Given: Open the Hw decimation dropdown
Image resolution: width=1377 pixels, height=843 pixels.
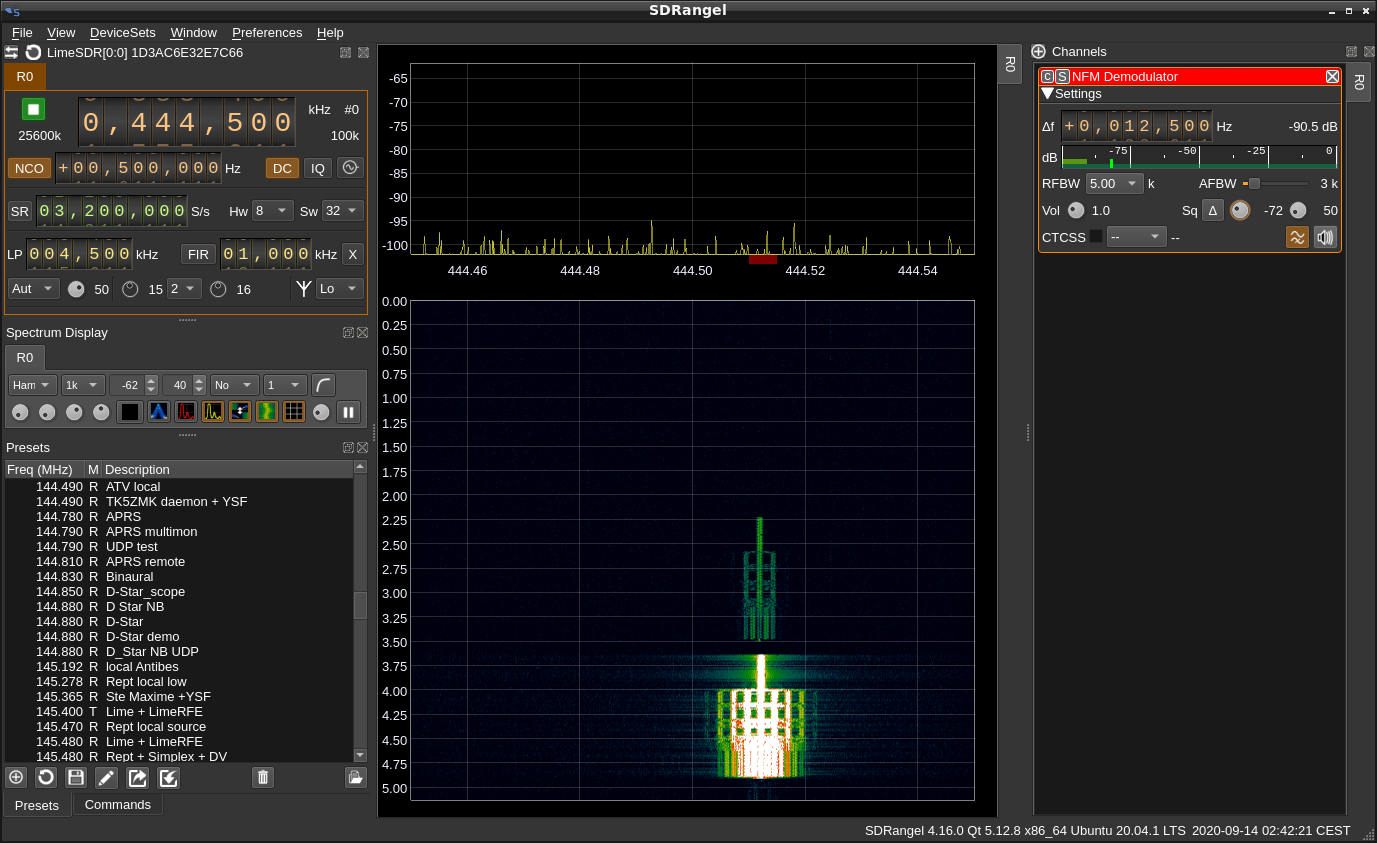Looking at the screenshot, I should tap(272, 211).
